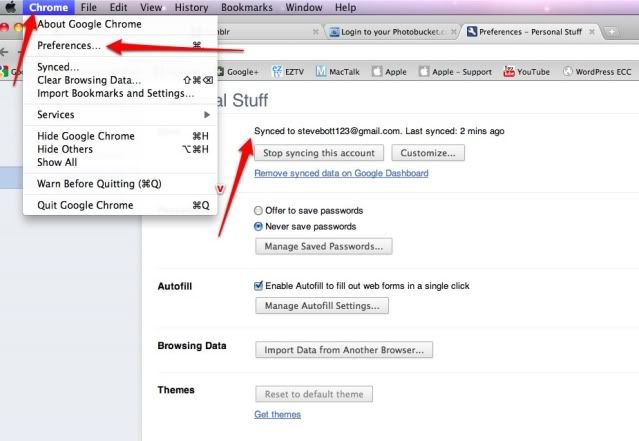Open the Apple menu
This screenshot has width=639, height=441.
(x=10, y=7)
